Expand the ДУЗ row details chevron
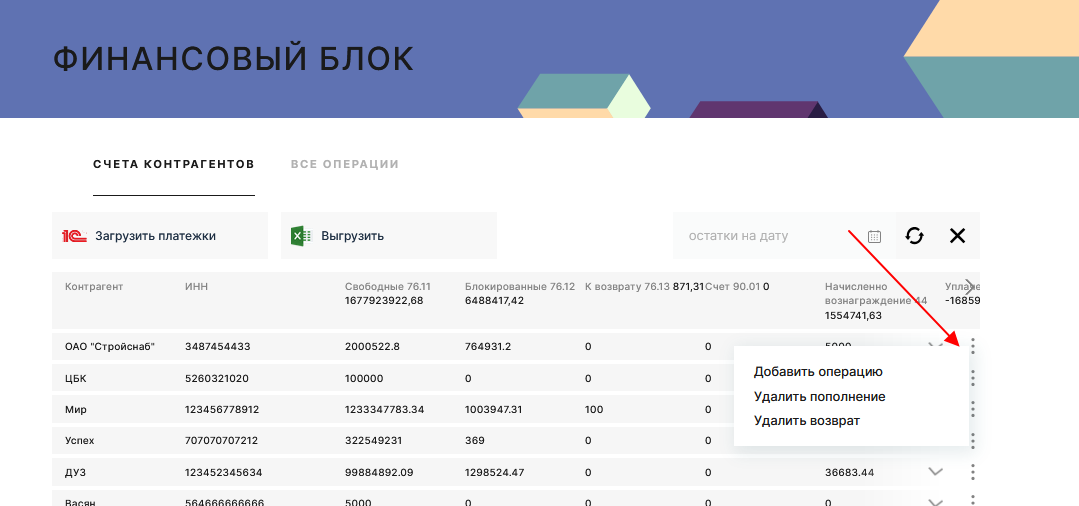Image resolution: width=1079 pixels, height=506 pixels. [x=936, y=472]
